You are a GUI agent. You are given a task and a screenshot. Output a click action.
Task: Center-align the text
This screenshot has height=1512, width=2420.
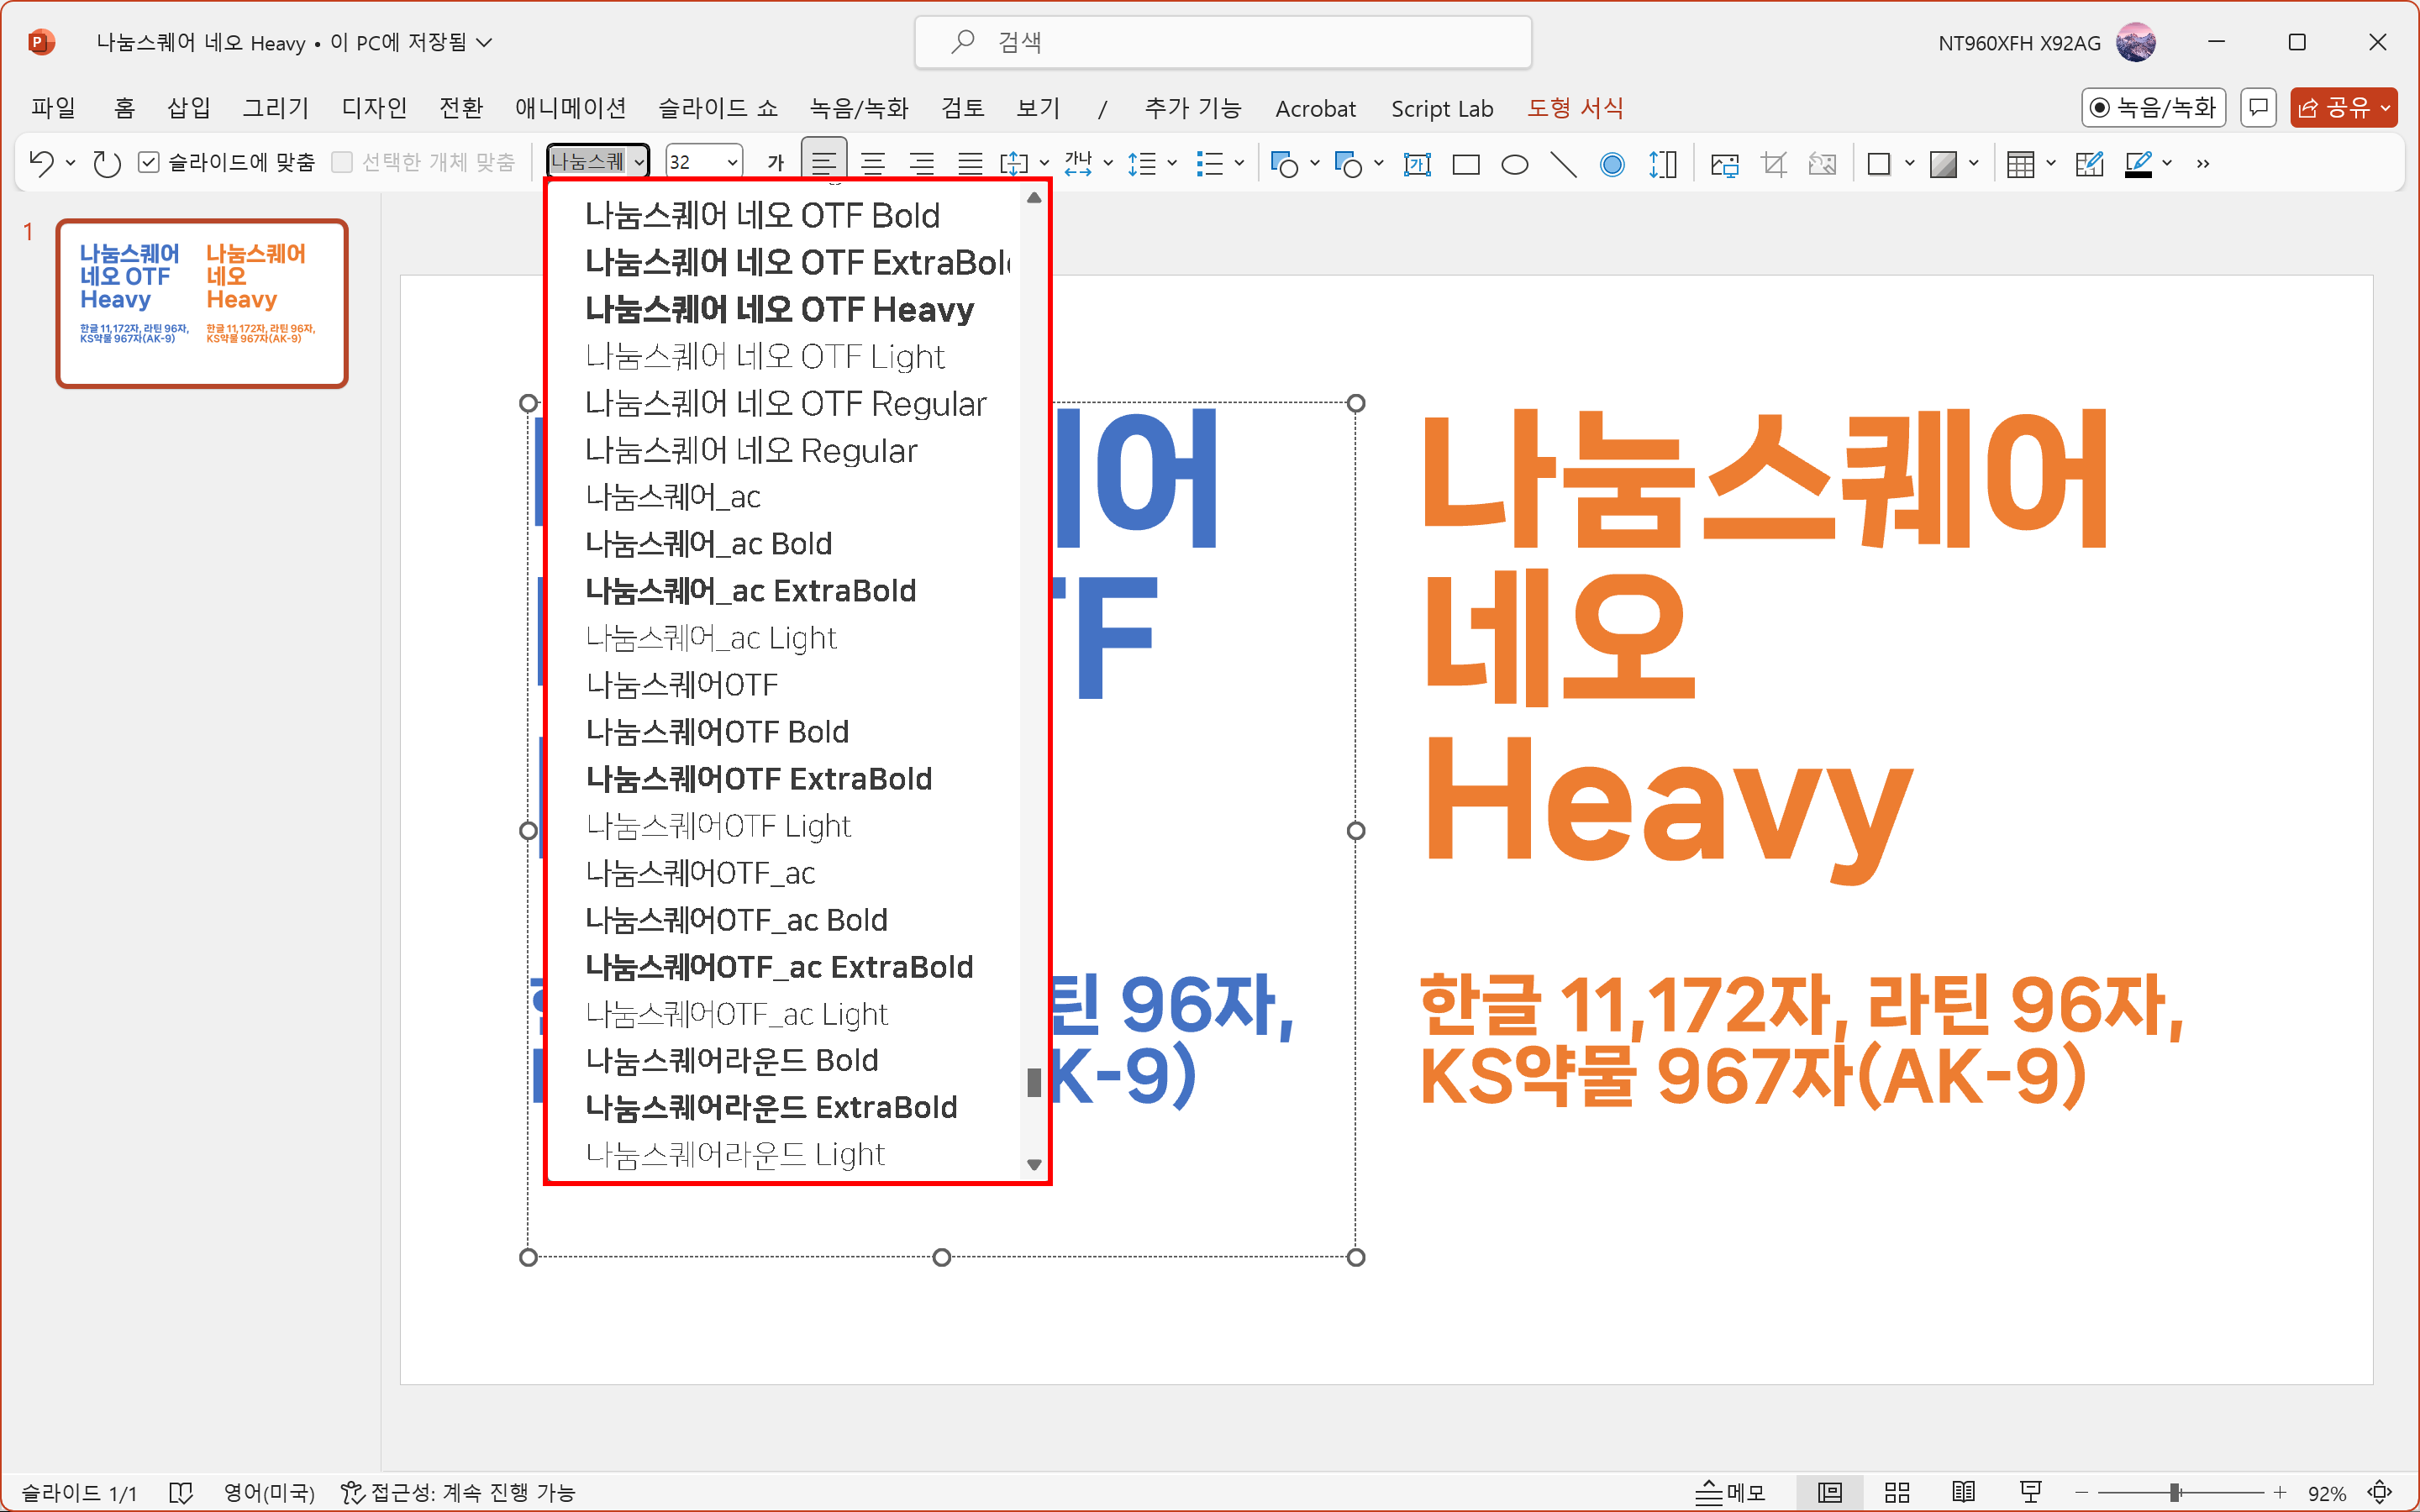coord(872,163)
